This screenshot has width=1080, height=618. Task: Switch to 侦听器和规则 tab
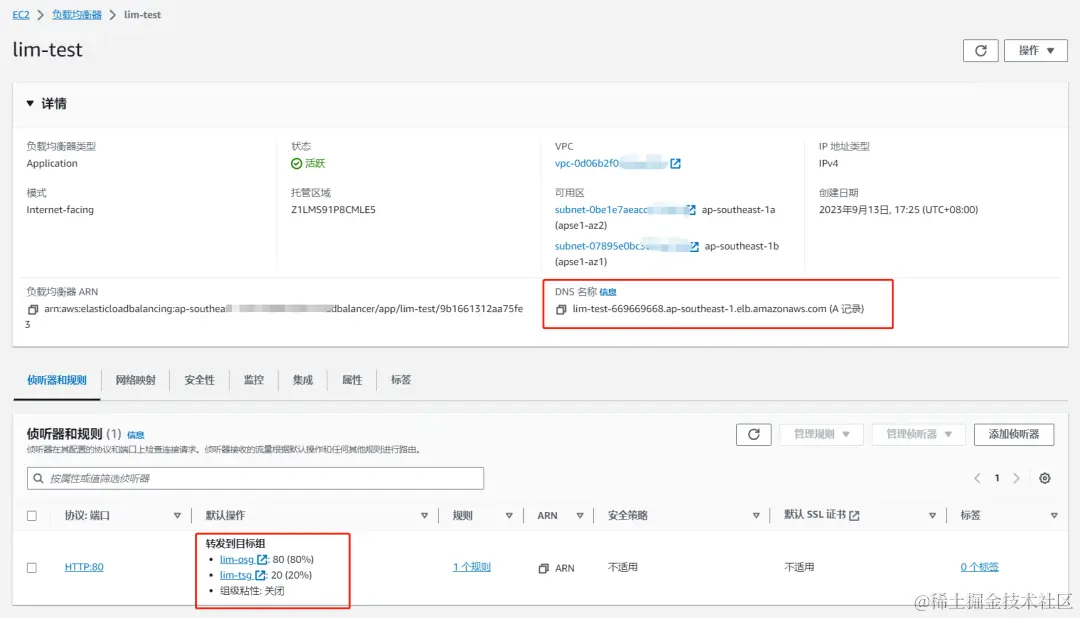(56, 380)
